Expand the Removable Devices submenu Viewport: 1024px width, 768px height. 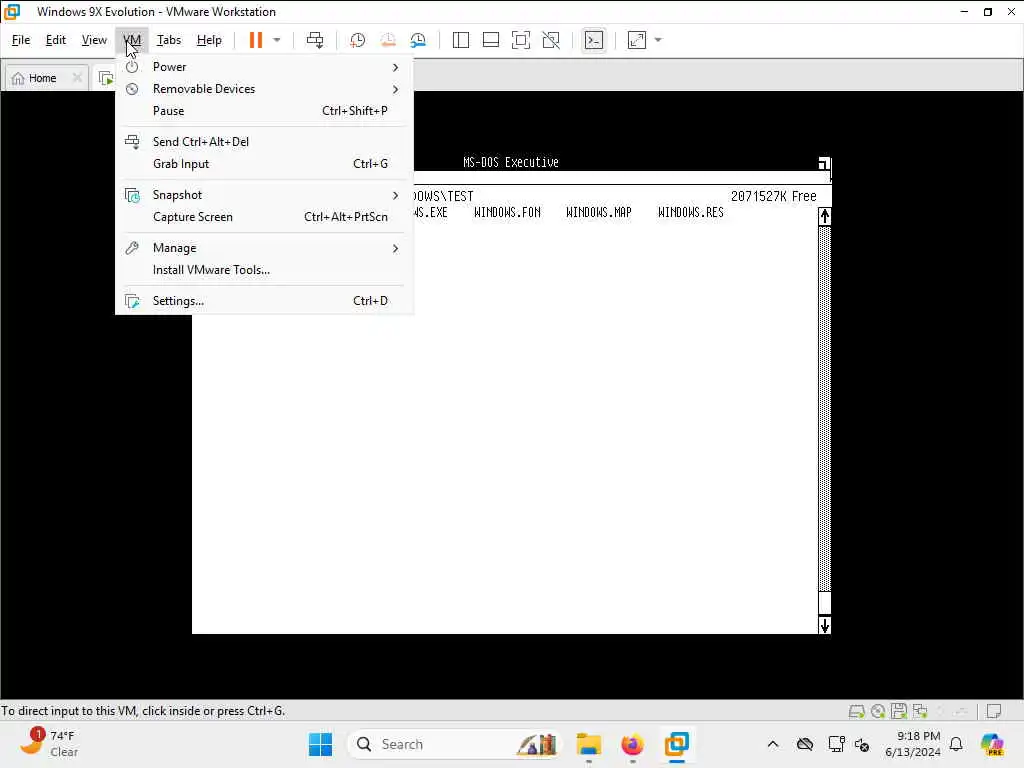pyautogui.click(x=264, y=89)
